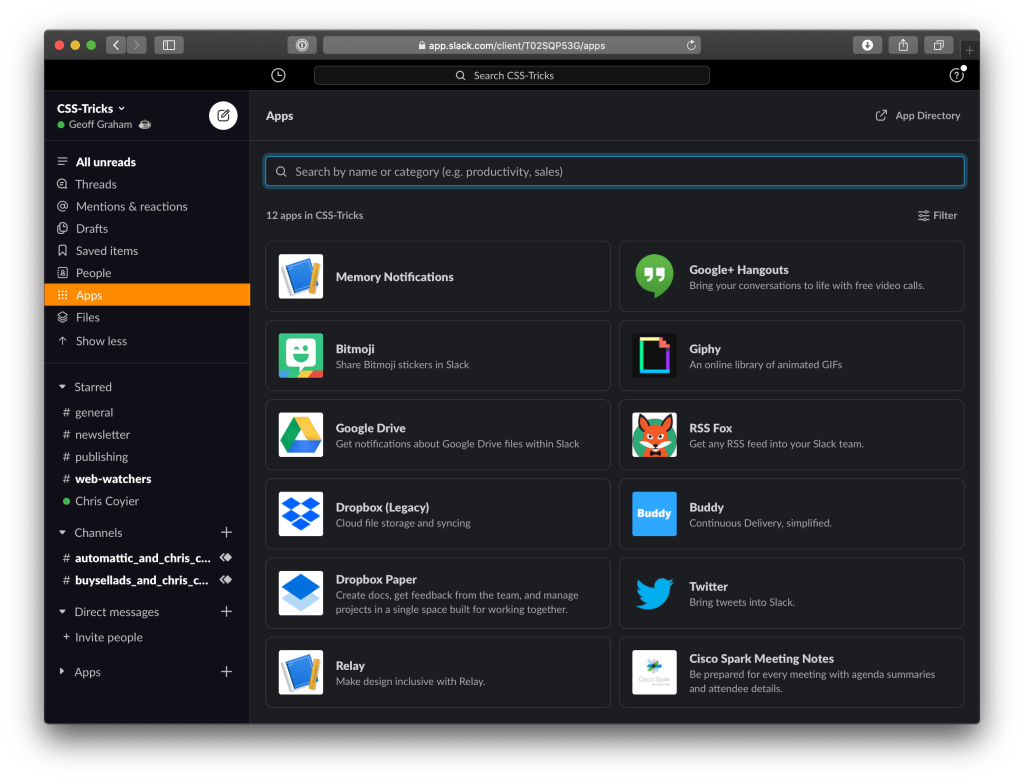The height and width of the screenshot is (782, 1024).
Task: Click the add direct message plus icon
Action: pos(226,611)
